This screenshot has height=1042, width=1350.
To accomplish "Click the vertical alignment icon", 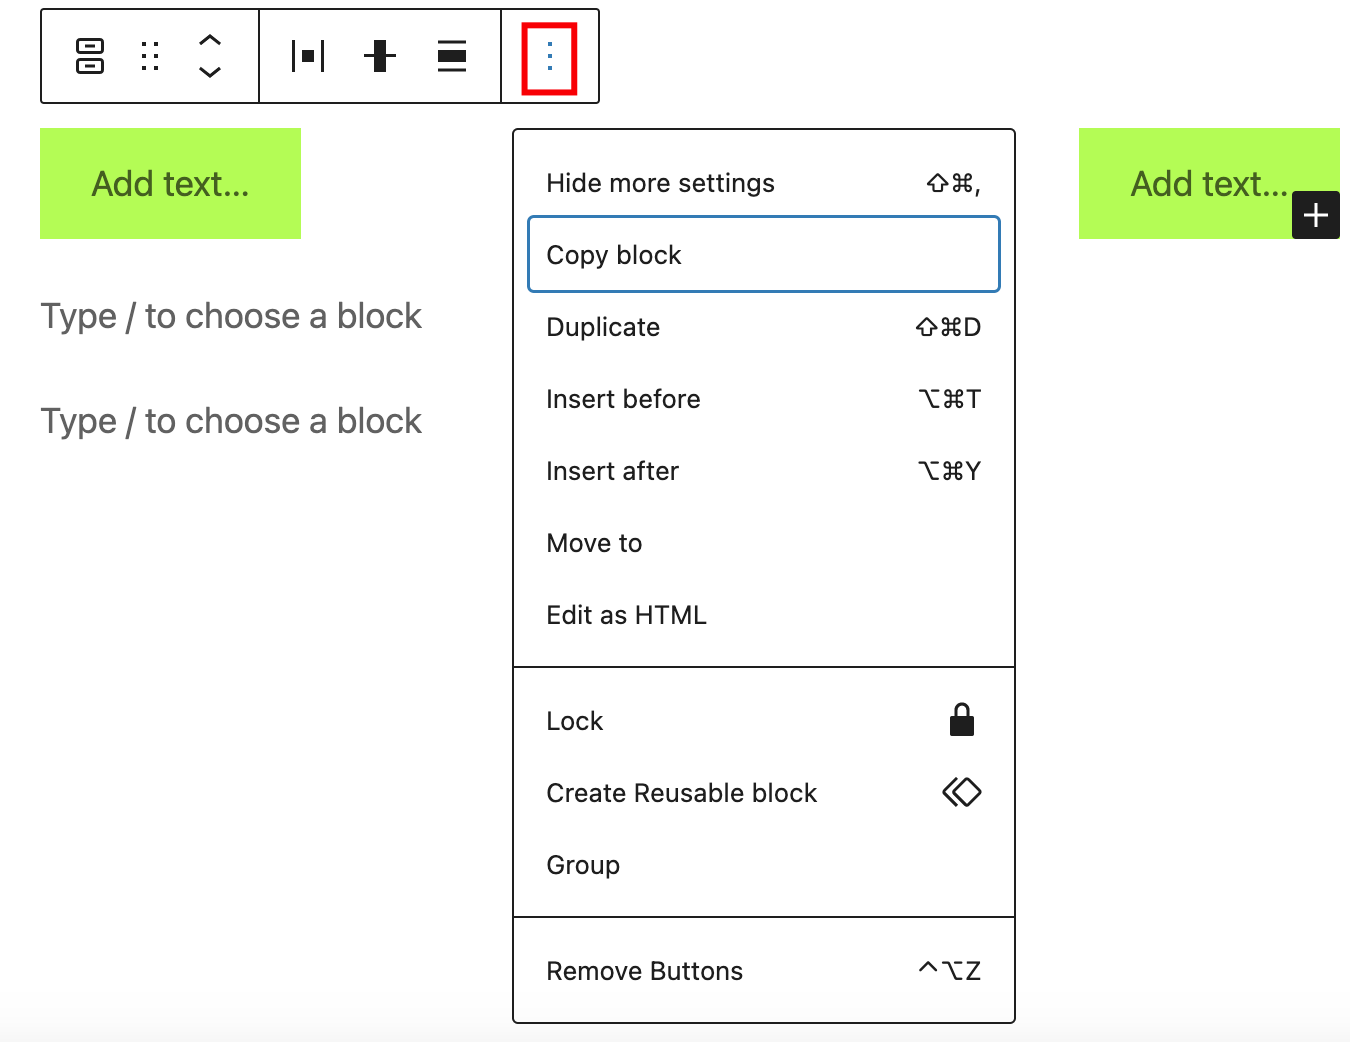I will (x=379, y=56).
